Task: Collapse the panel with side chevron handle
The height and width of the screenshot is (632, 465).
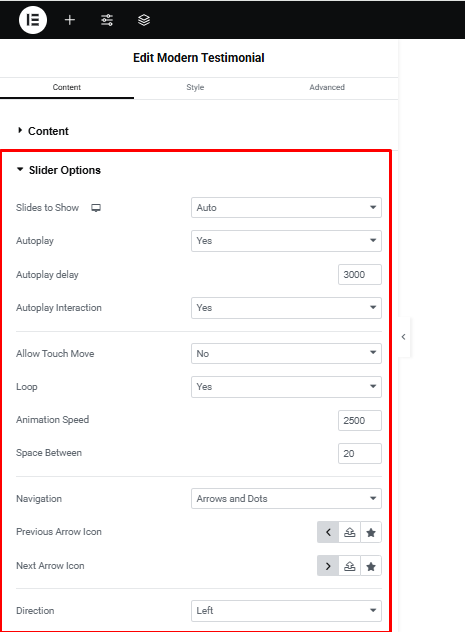Action: click(404, 337)
